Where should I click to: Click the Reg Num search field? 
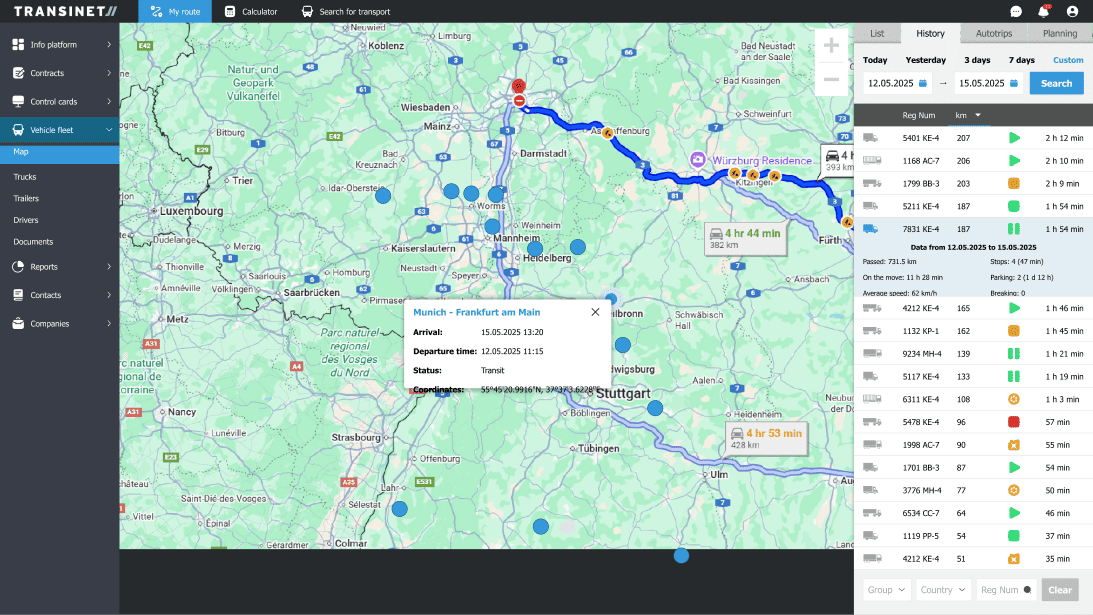(x=1004, y=590)
